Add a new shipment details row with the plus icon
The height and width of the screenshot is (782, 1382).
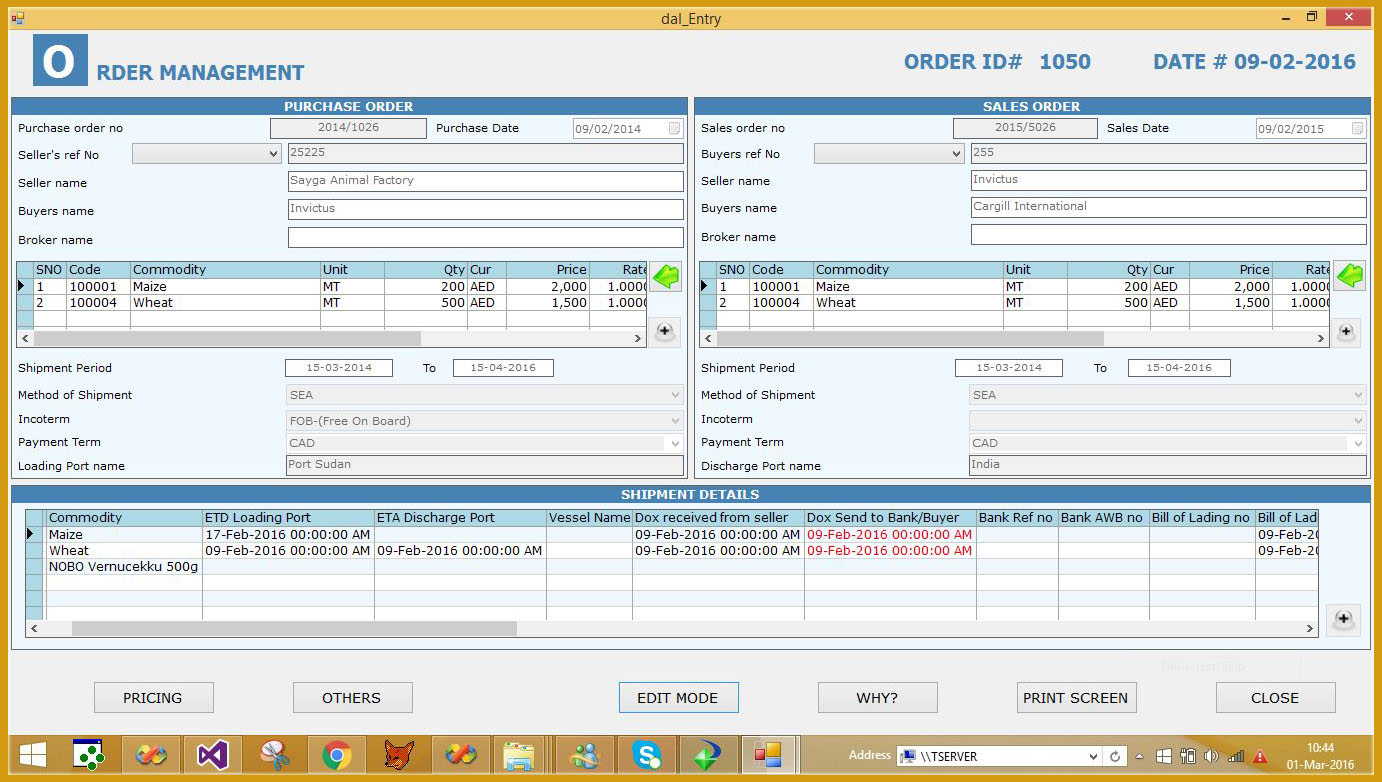tap(1343, 620)
